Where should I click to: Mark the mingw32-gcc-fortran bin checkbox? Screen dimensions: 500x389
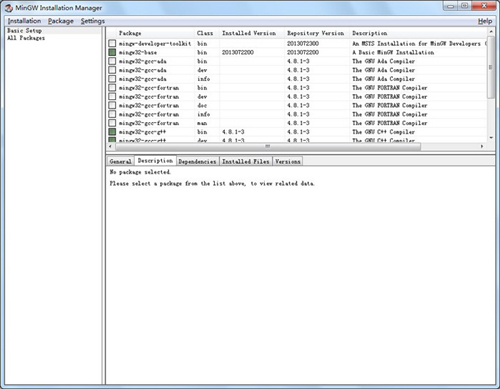(112, 88)
